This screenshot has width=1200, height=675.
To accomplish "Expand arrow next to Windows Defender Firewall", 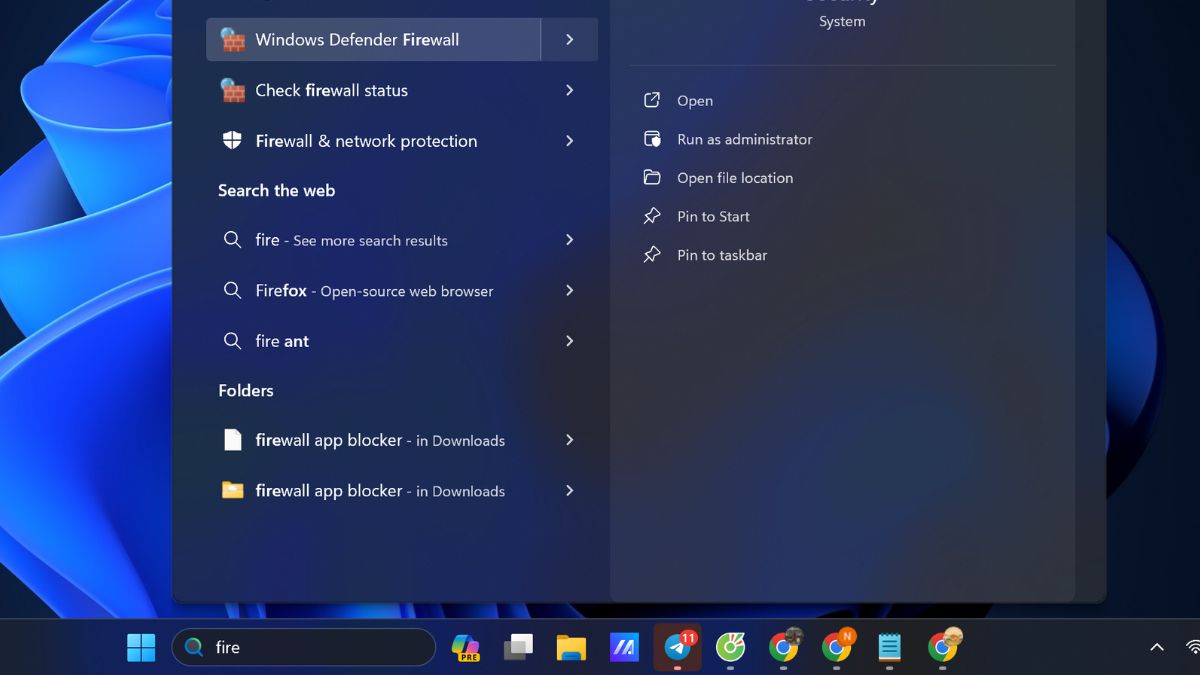I will pyautogui.click(x=569, y=40).
